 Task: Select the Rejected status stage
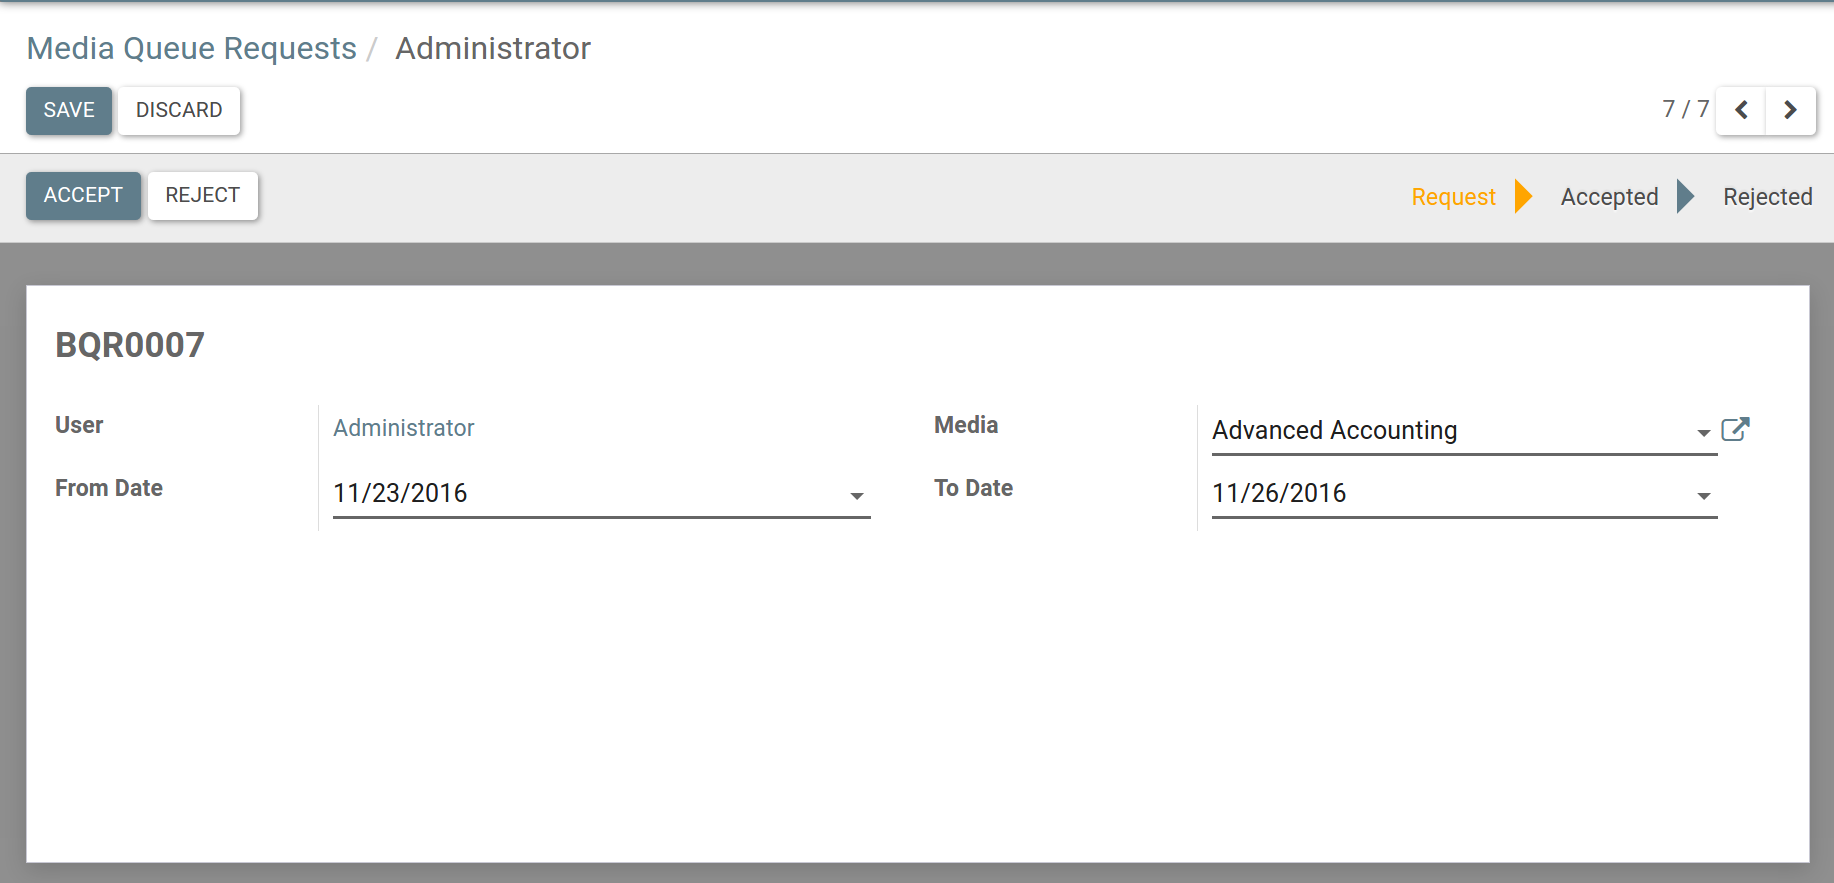1767,197
